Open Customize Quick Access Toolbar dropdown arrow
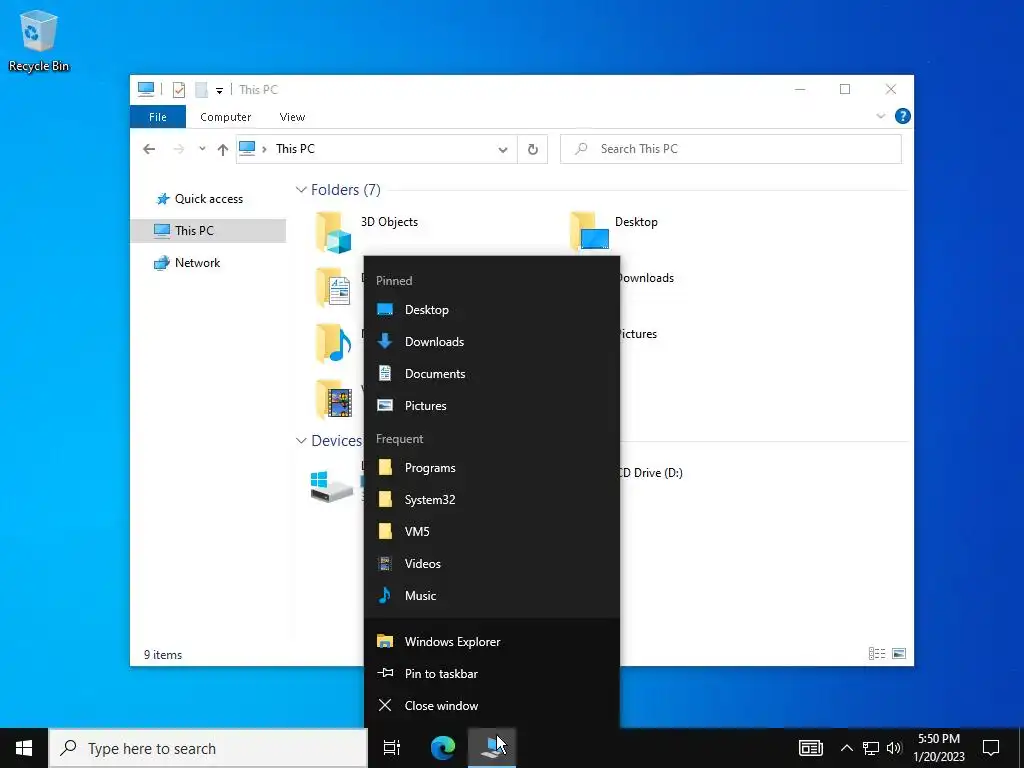Screen dimensions: 1024x768 219,91
